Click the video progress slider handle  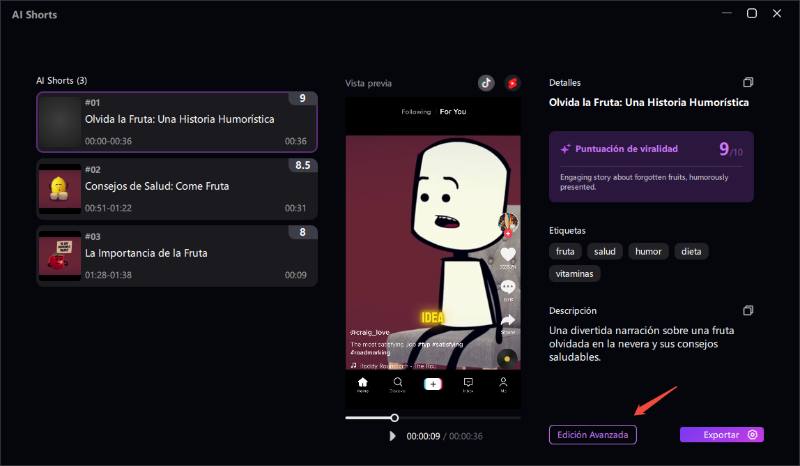click(394, 417)
